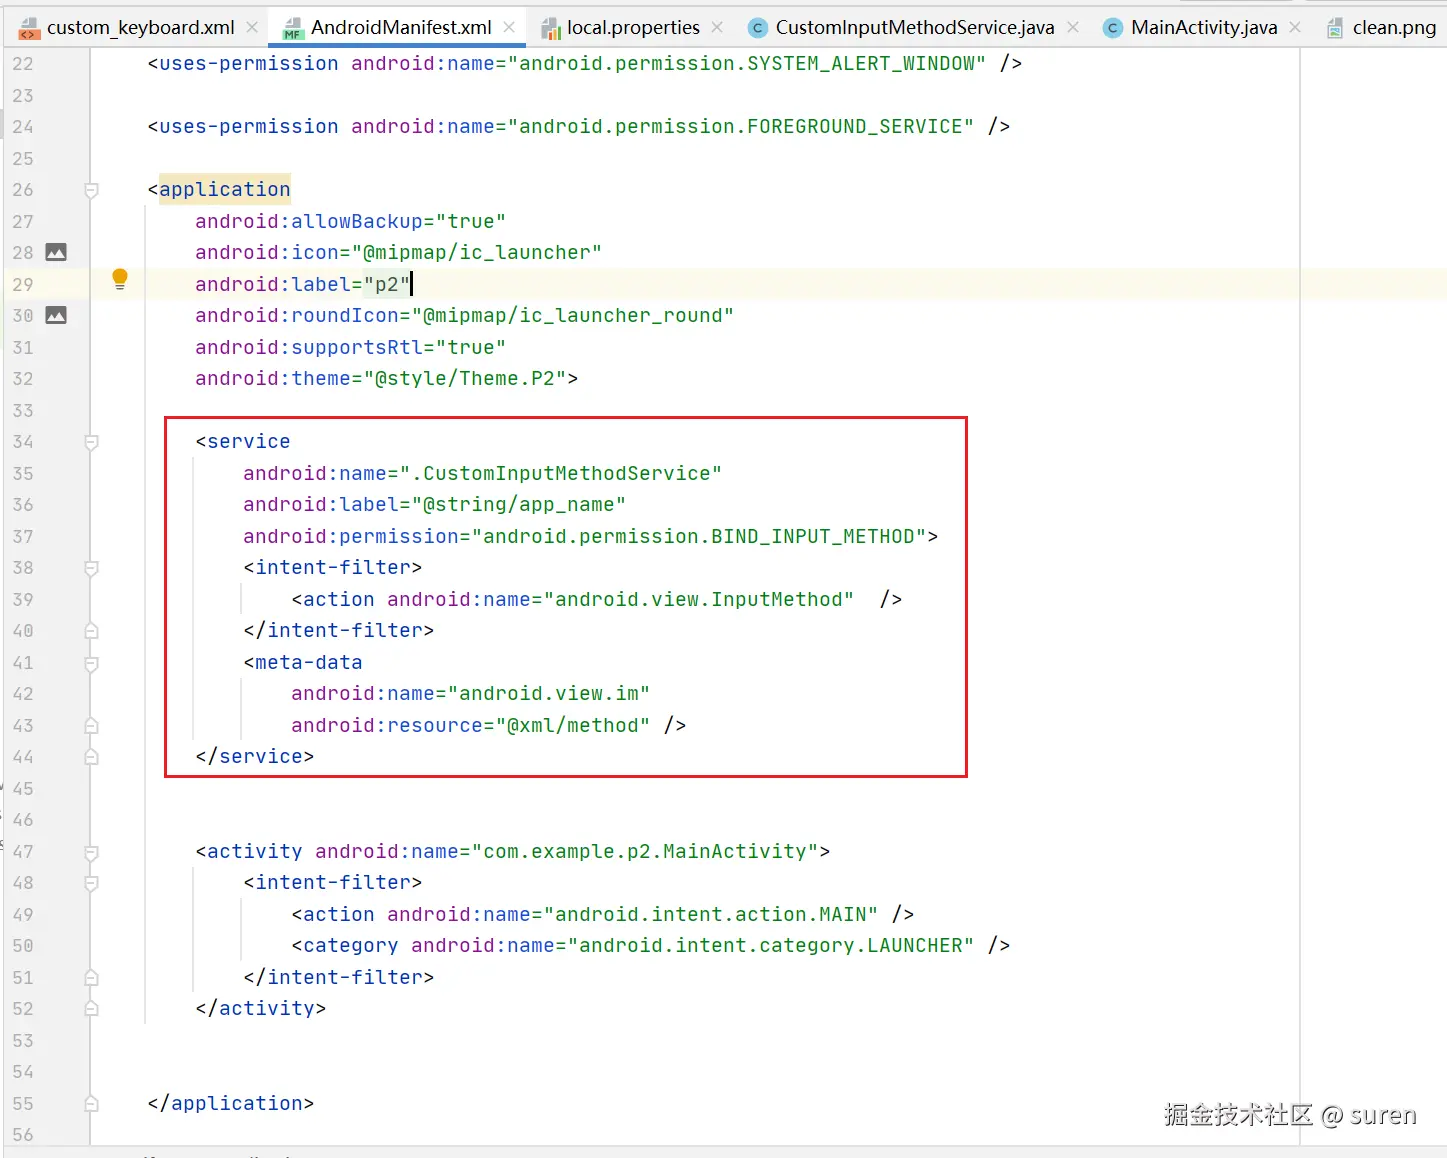Open local.properties tab
1447x1158 pixels.
pyautogui.click(x=633, y=27)
